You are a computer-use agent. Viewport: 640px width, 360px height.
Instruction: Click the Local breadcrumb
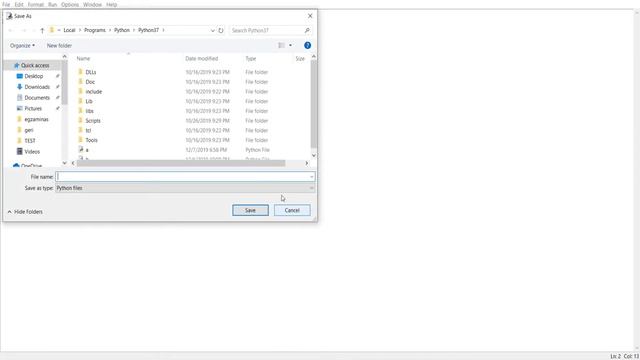click(69, 30)
